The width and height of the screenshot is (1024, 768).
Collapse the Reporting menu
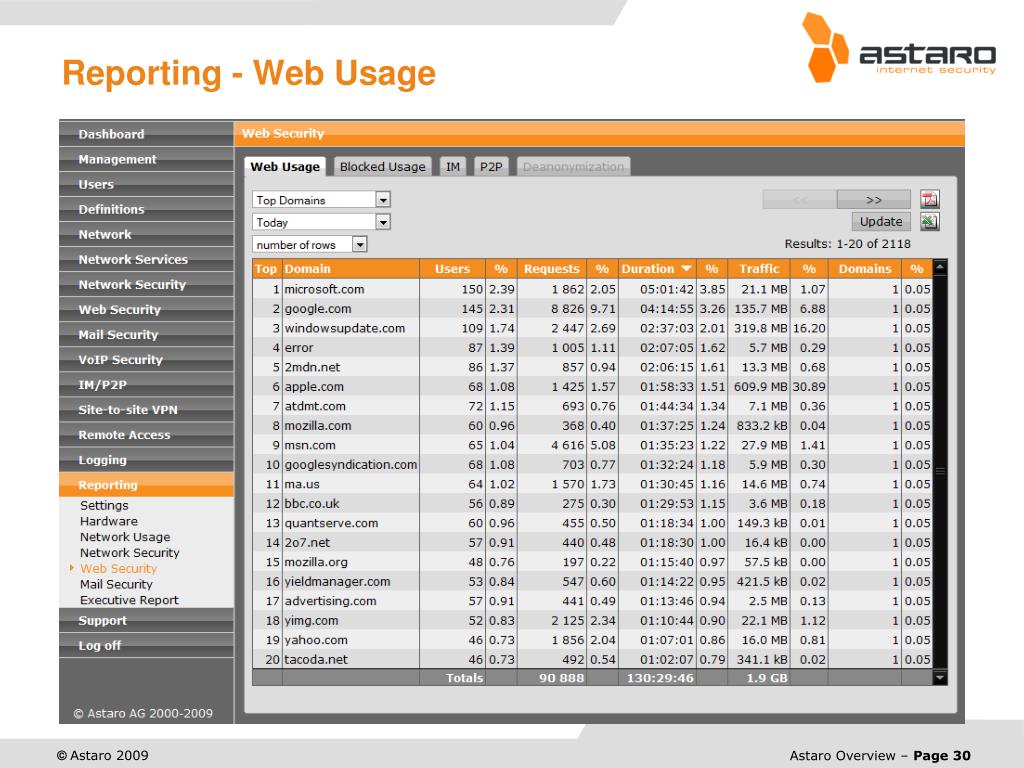(146, 485)
